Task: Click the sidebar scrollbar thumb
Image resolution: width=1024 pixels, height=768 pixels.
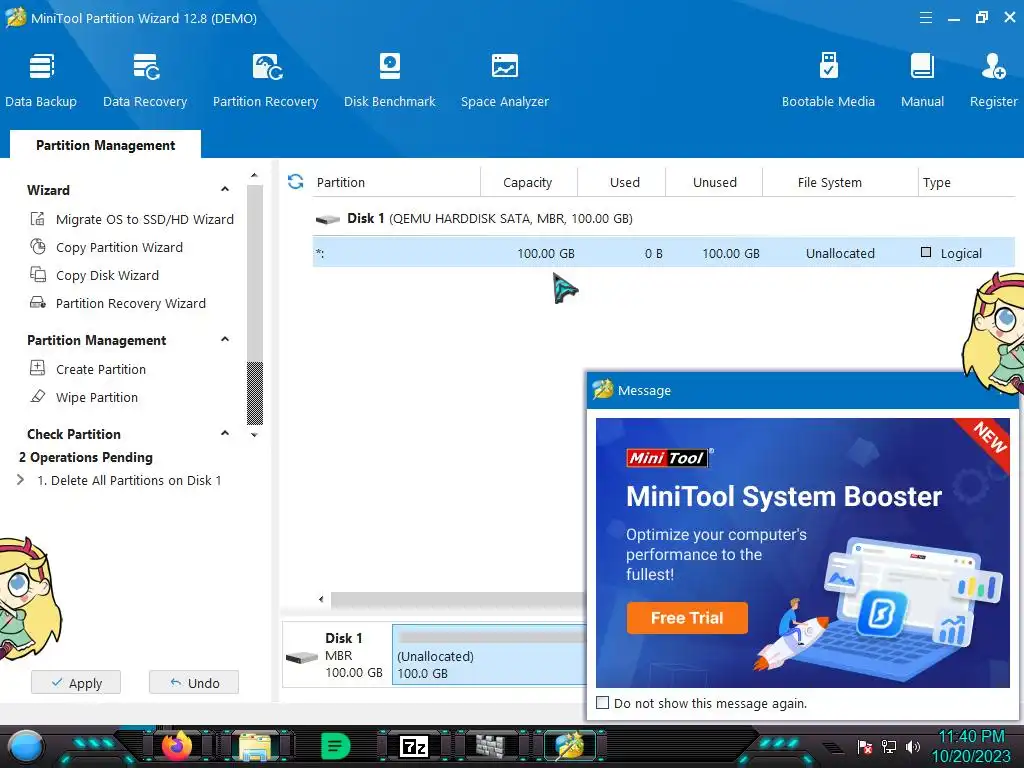Action: (x=255, y=393)
